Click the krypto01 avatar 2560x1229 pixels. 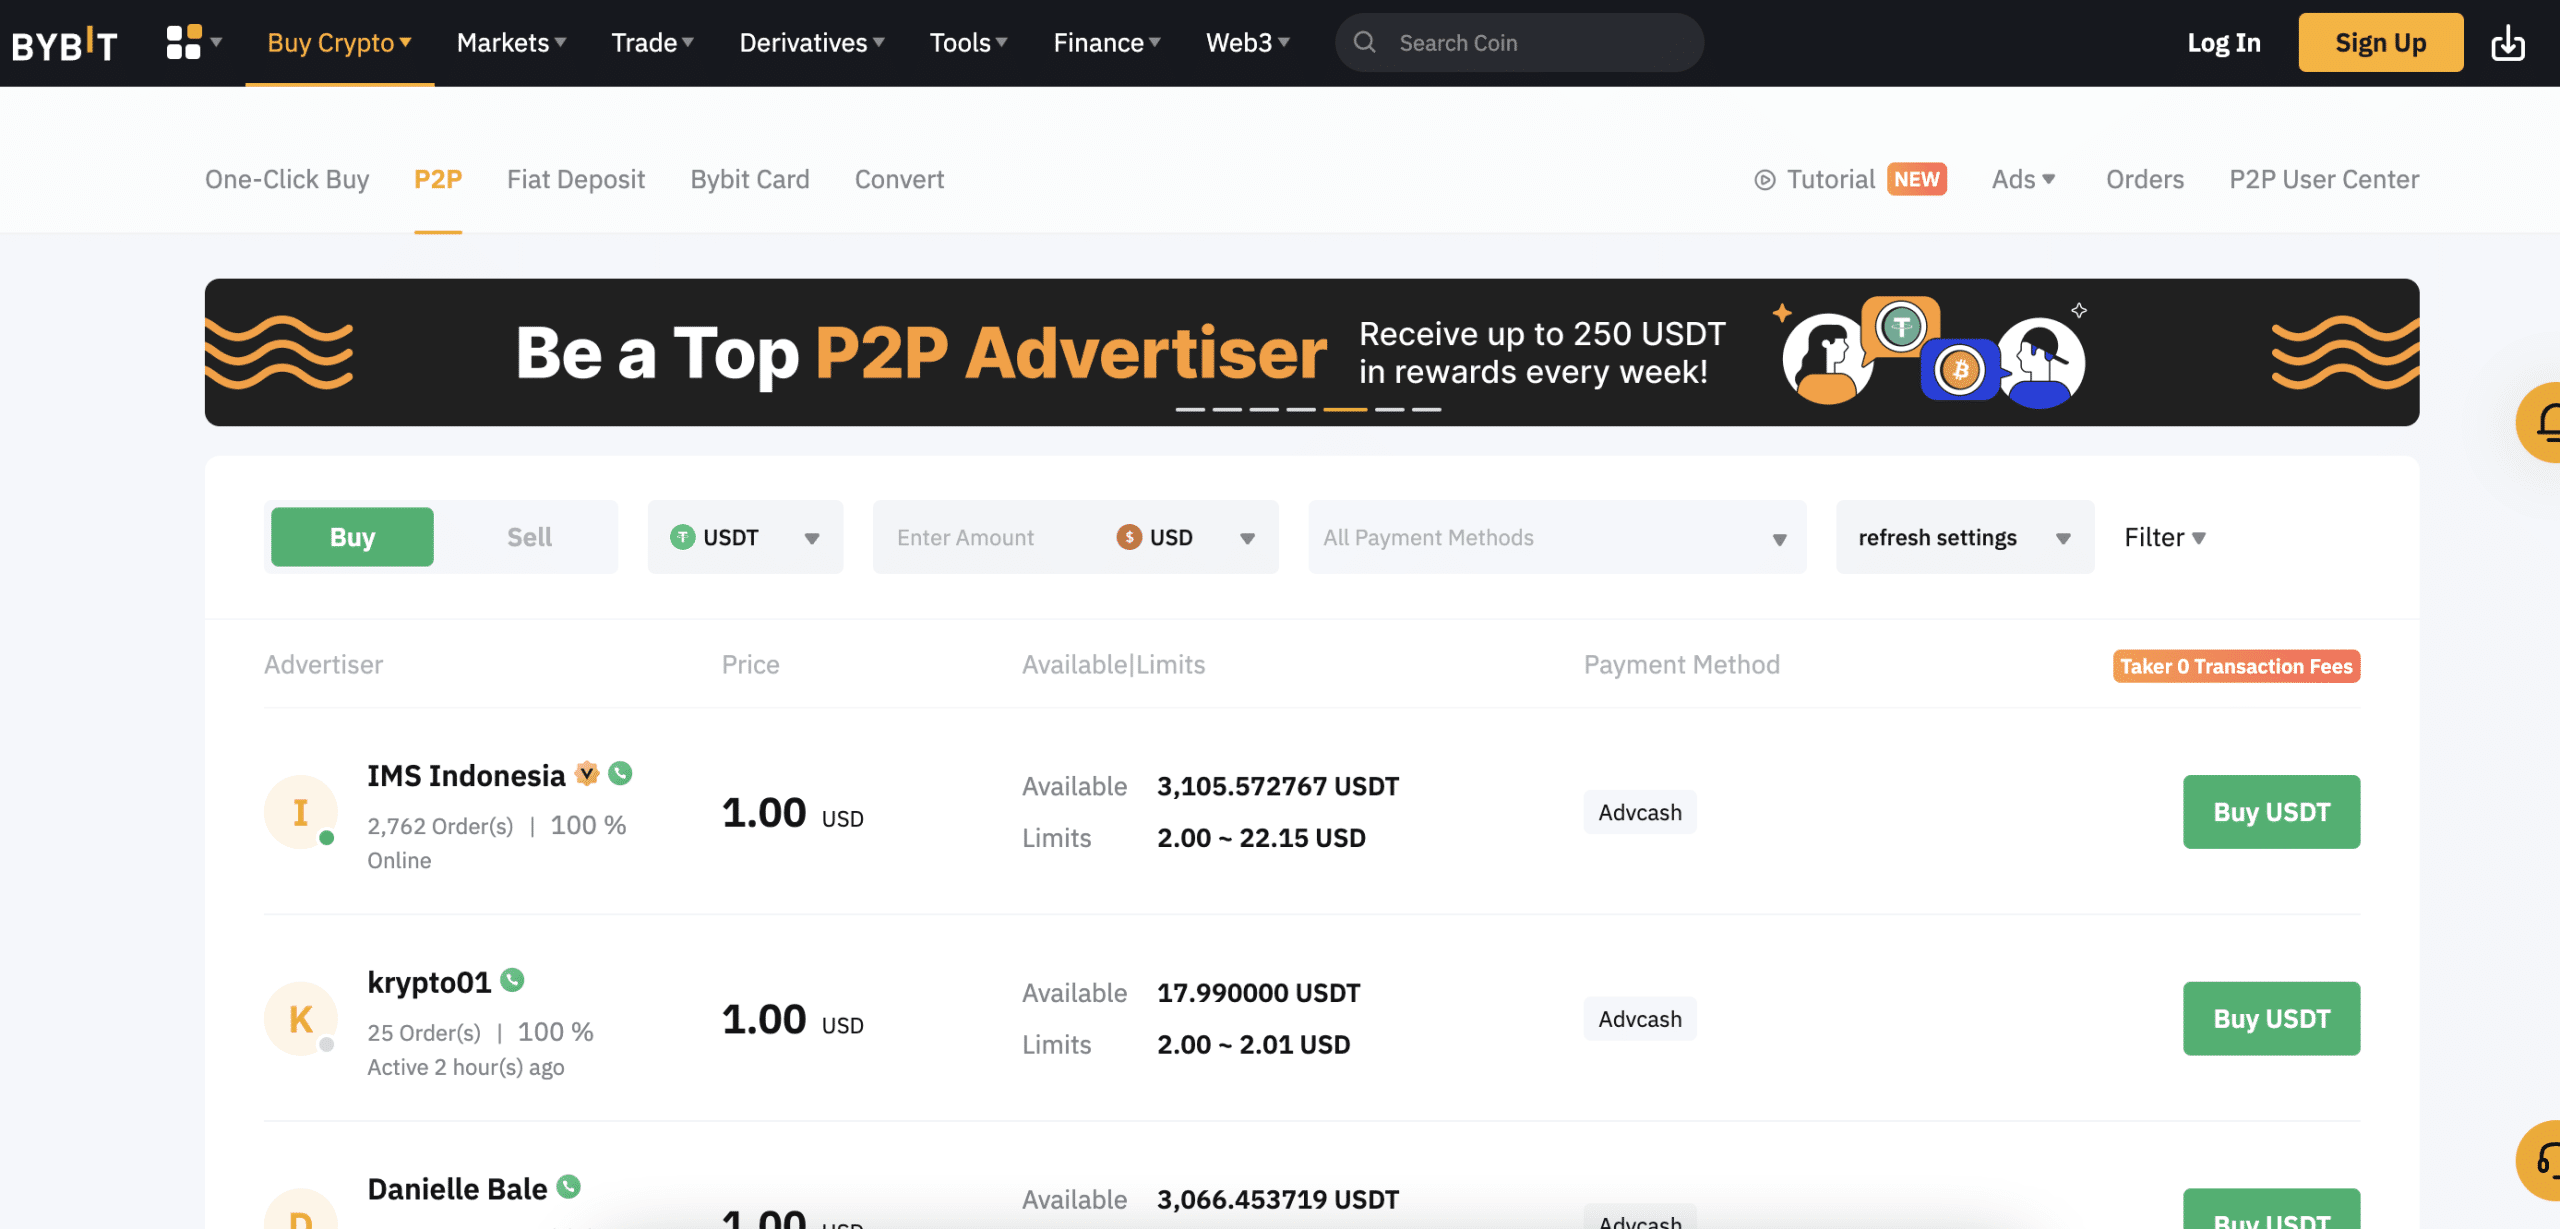pos(300,1019)
